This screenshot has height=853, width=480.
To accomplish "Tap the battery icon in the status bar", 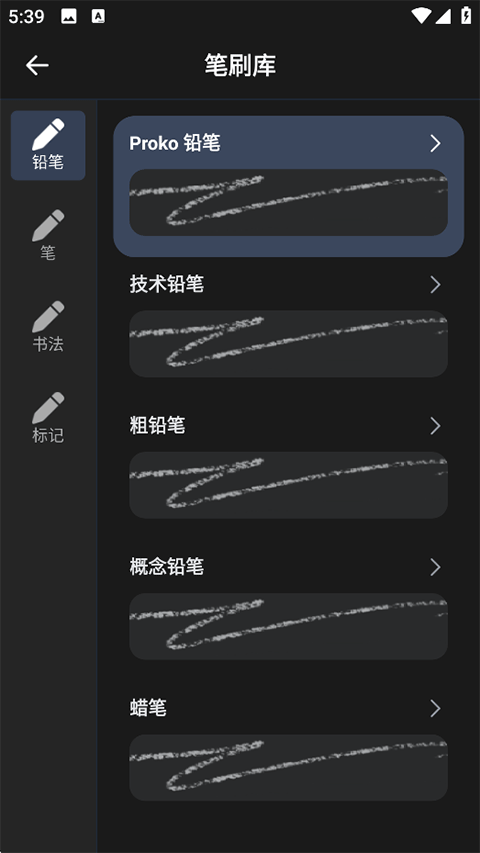I will (466, 16).
